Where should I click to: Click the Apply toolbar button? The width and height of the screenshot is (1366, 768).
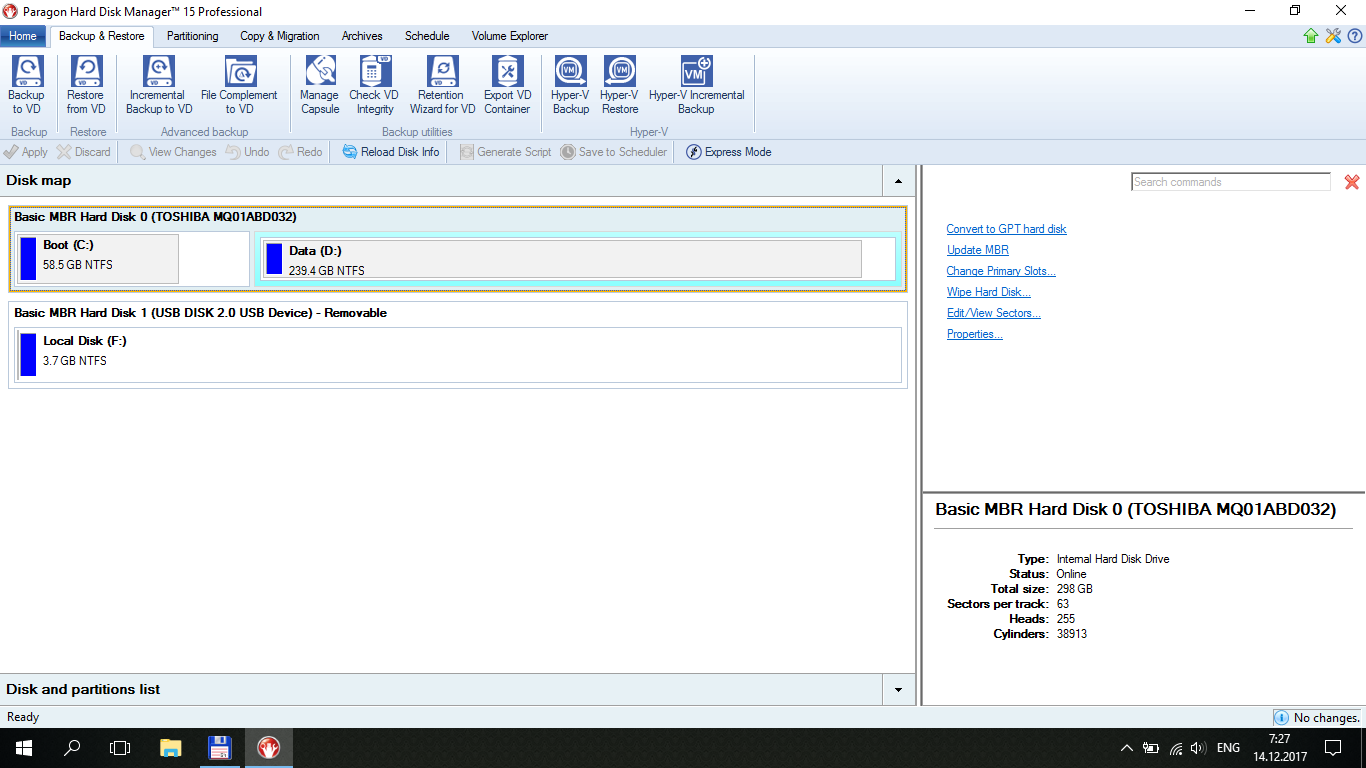click(x=26, y=152)
